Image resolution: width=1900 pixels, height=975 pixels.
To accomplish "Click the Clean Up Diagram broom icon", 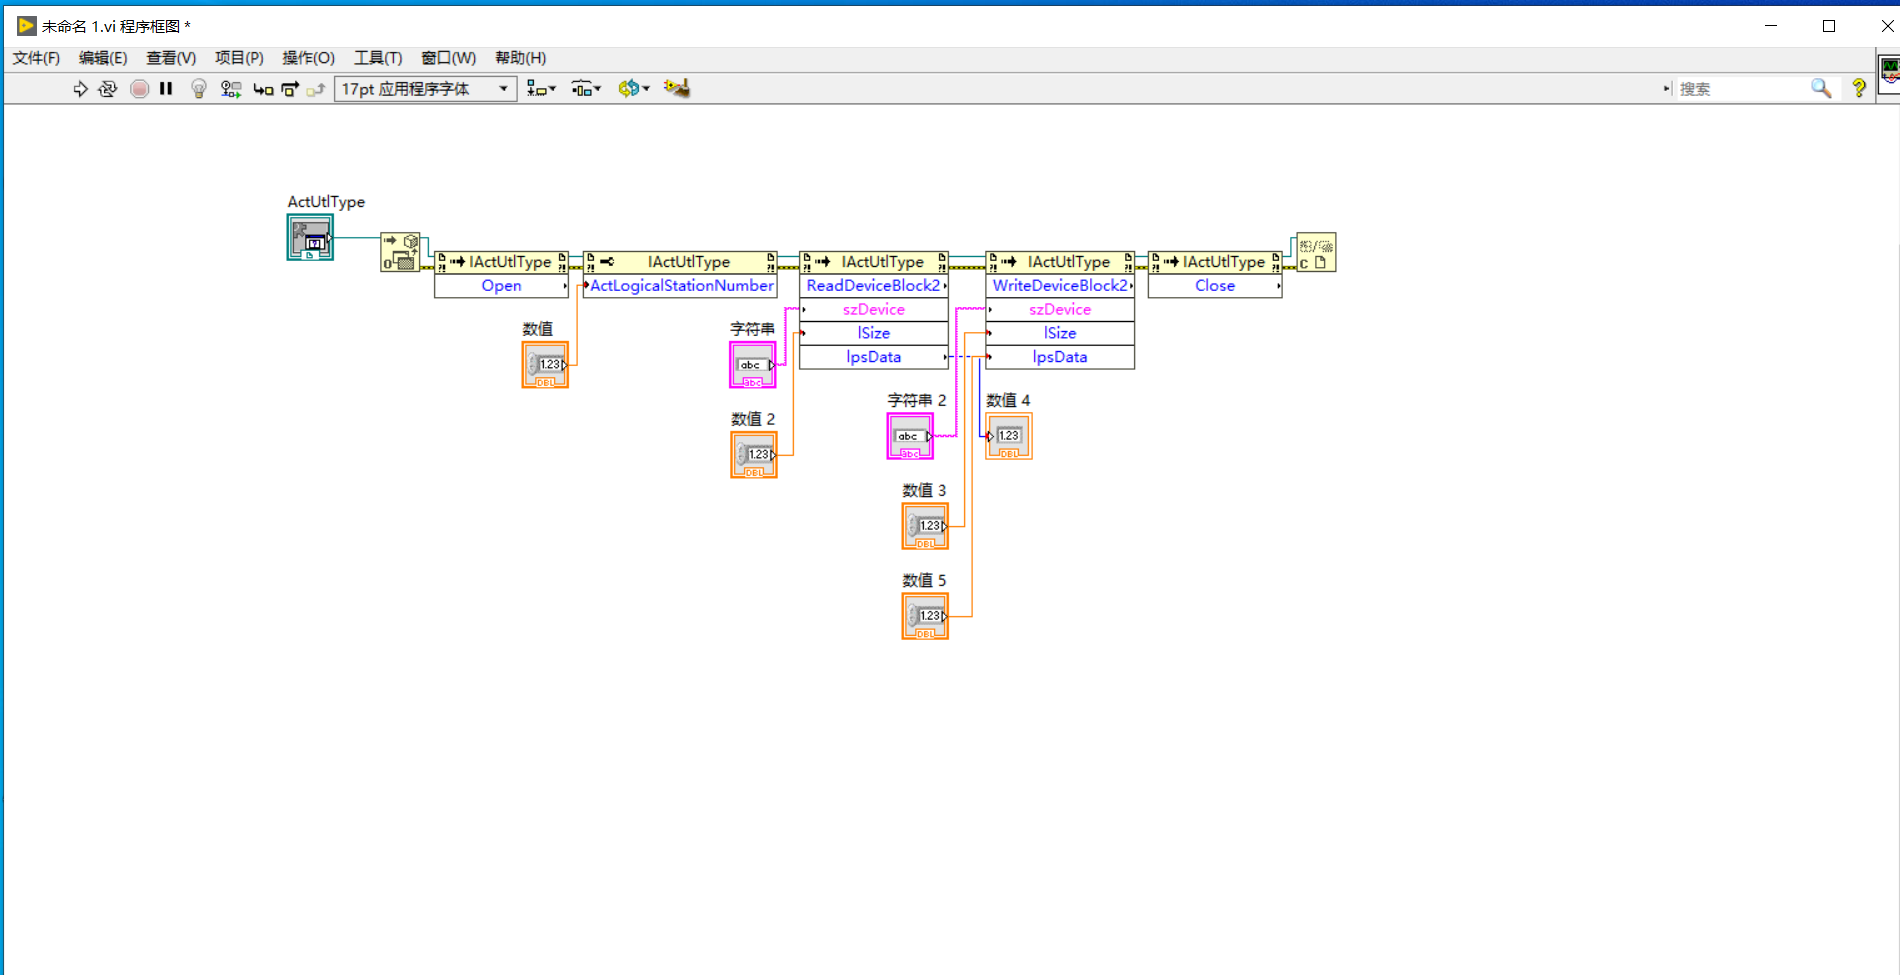I will pyautogui.click(x=677, y=89).
